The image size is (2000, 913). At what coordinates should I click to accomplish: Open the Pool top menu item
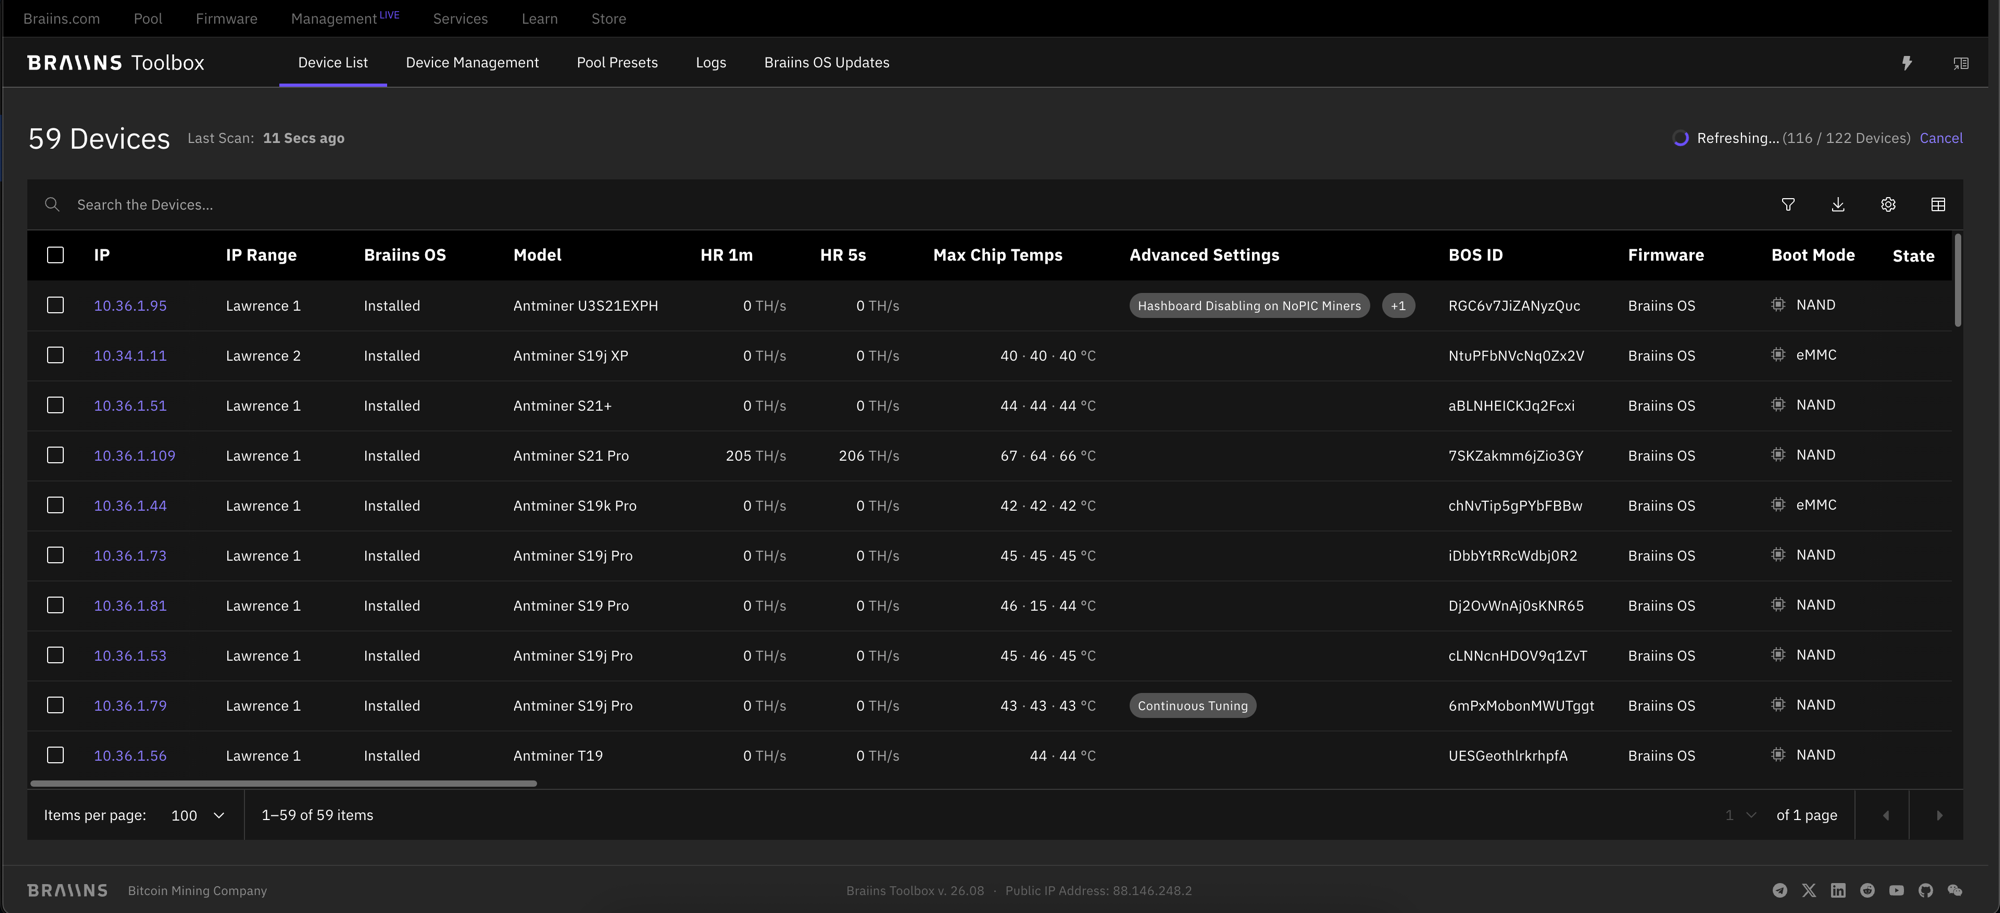point(148,18)
